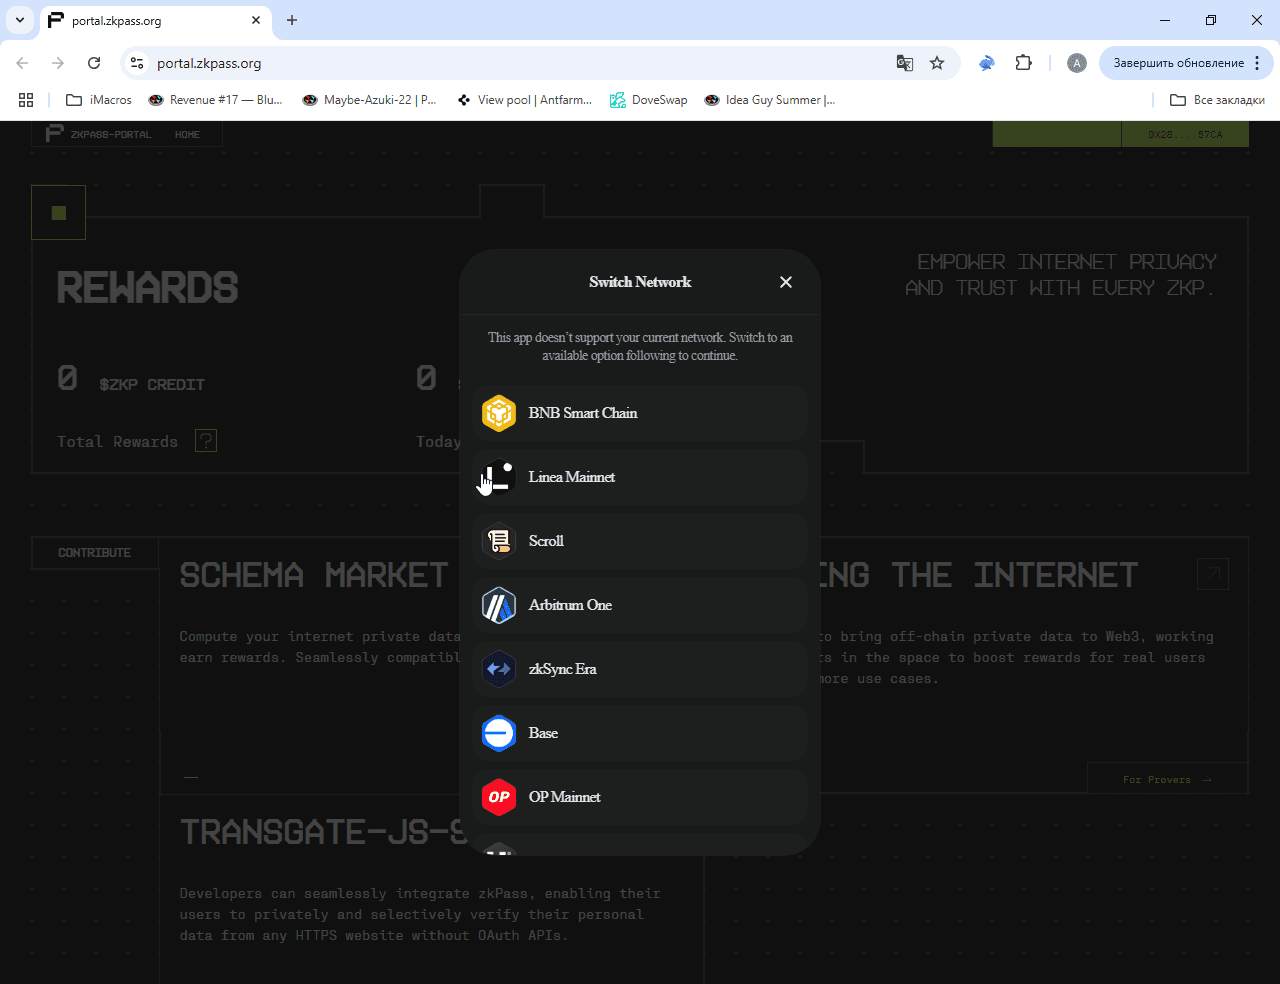Open Chrome three-dot menu

tap(1258, 63)
